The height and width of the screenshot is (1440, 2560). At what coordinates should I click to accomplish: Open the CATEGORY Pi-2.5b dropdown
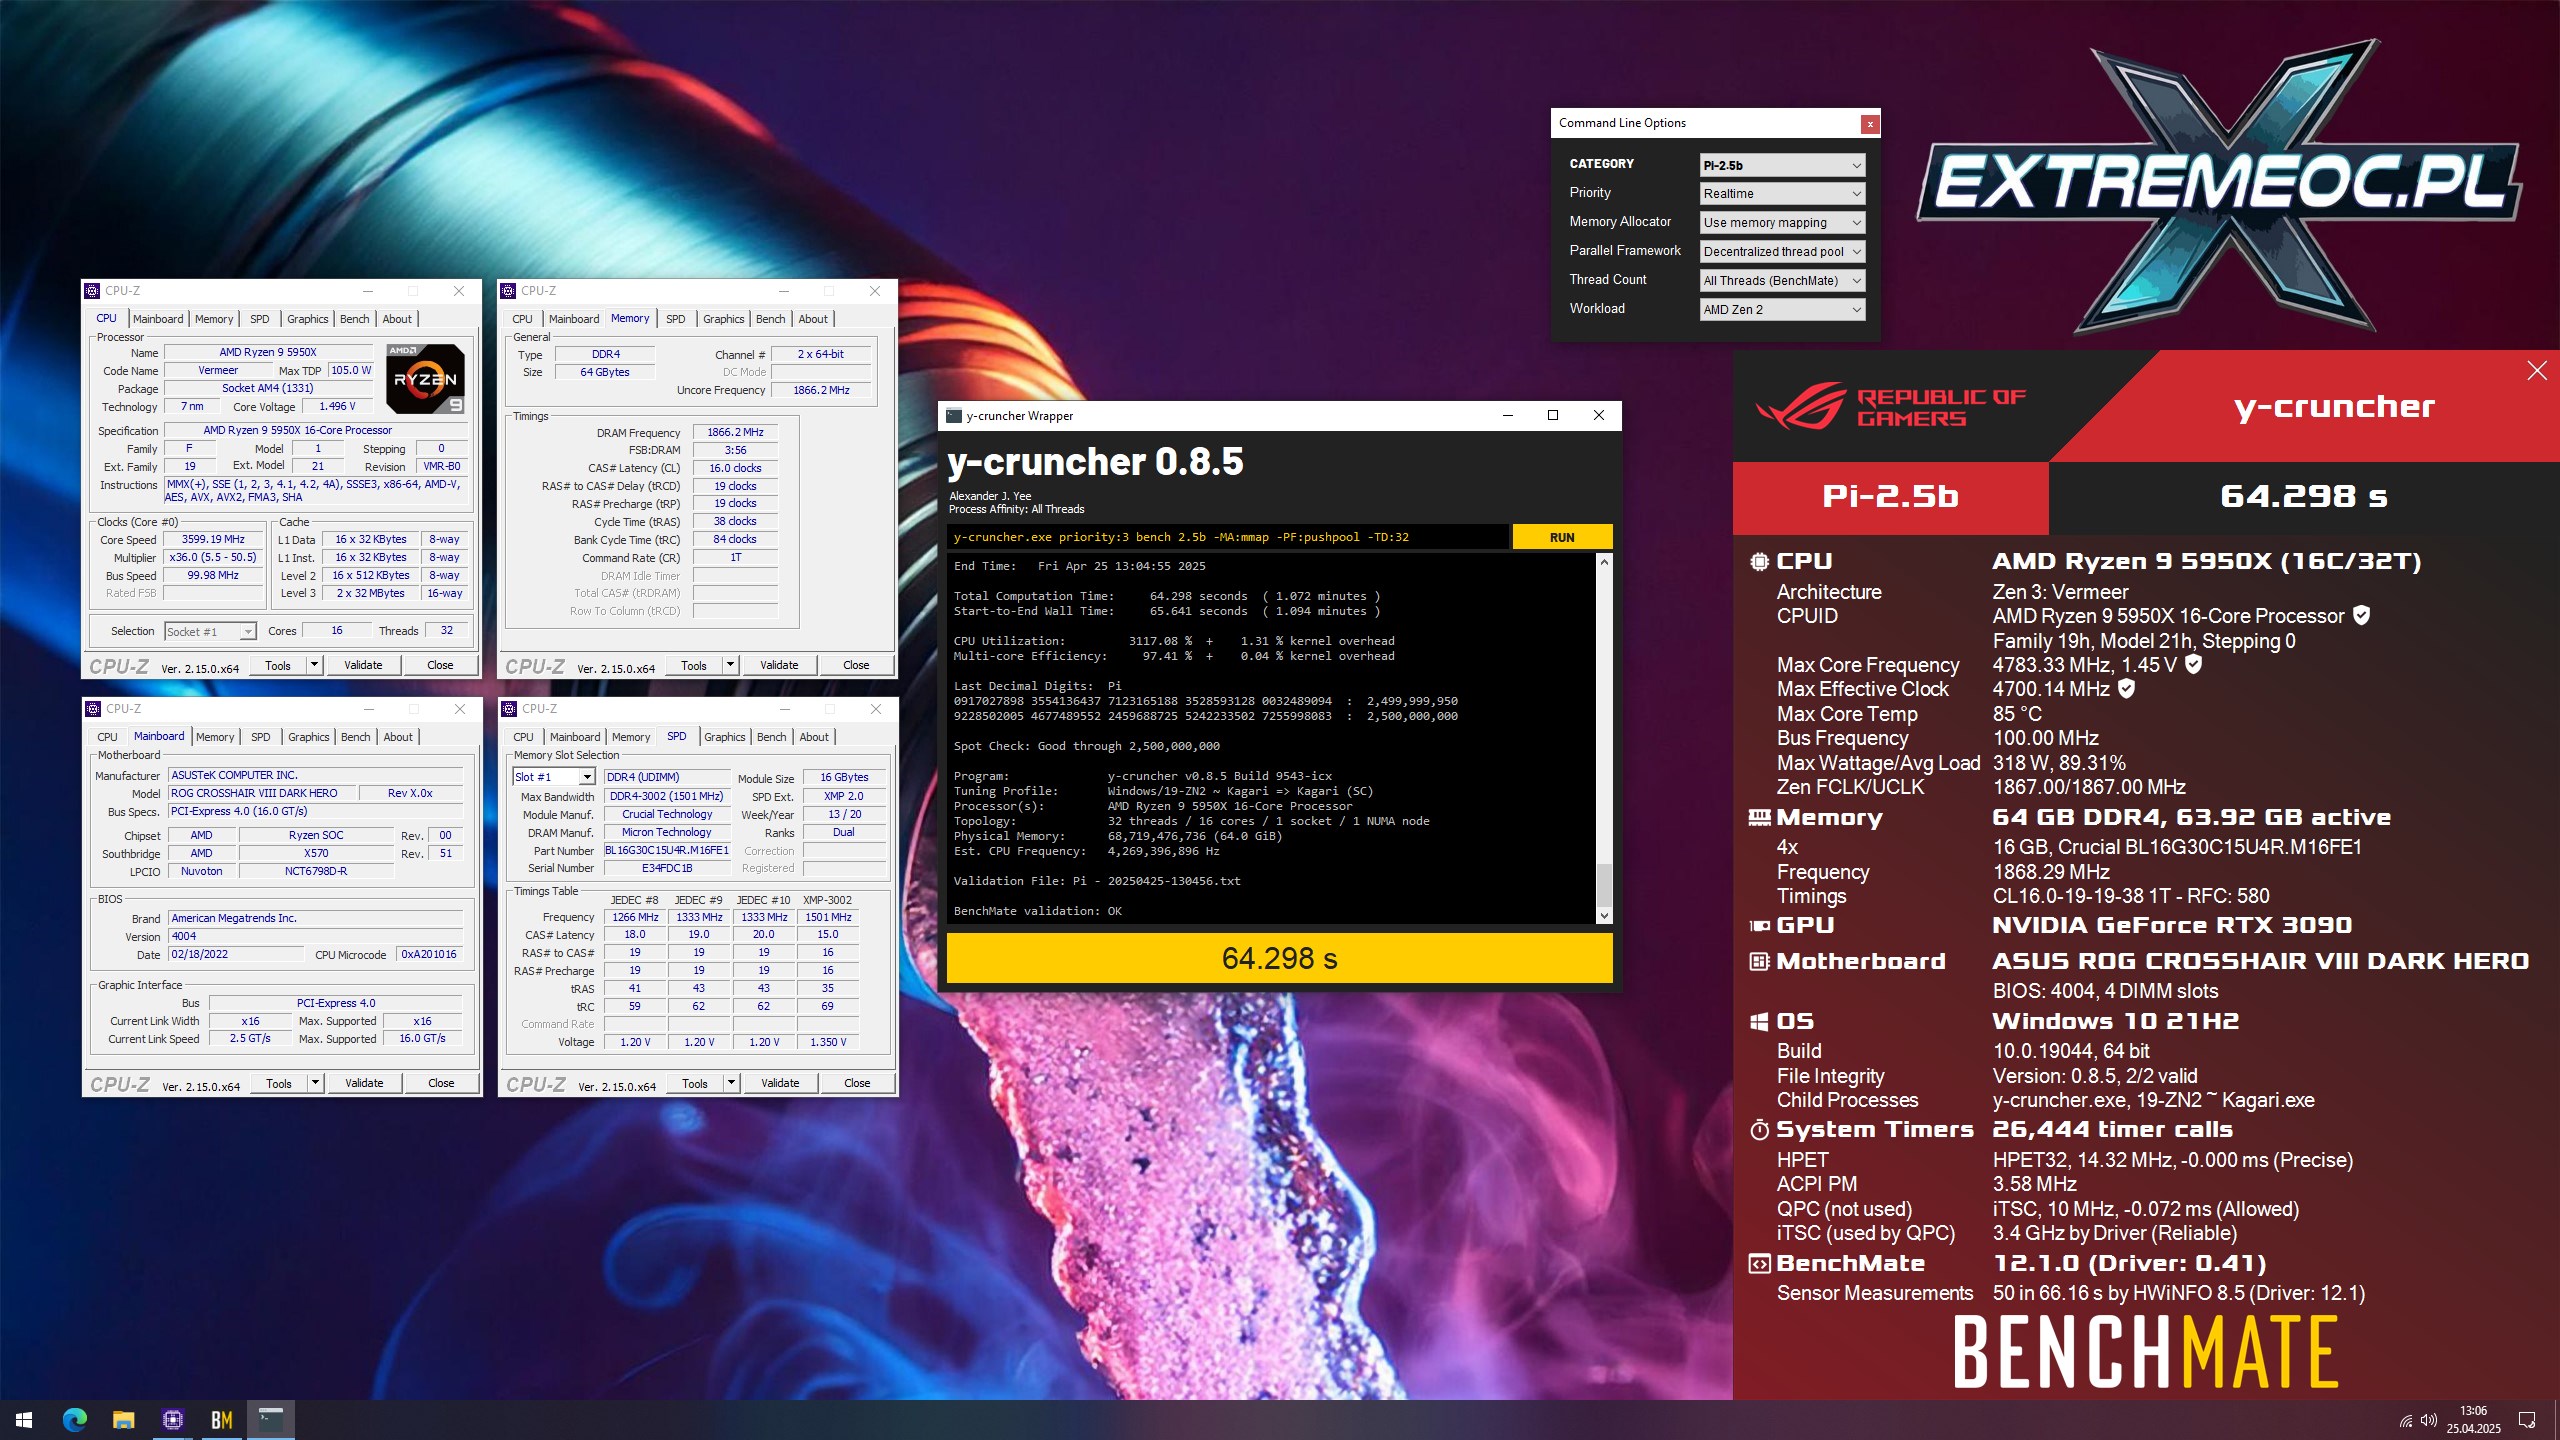(x=1782, y=165)
